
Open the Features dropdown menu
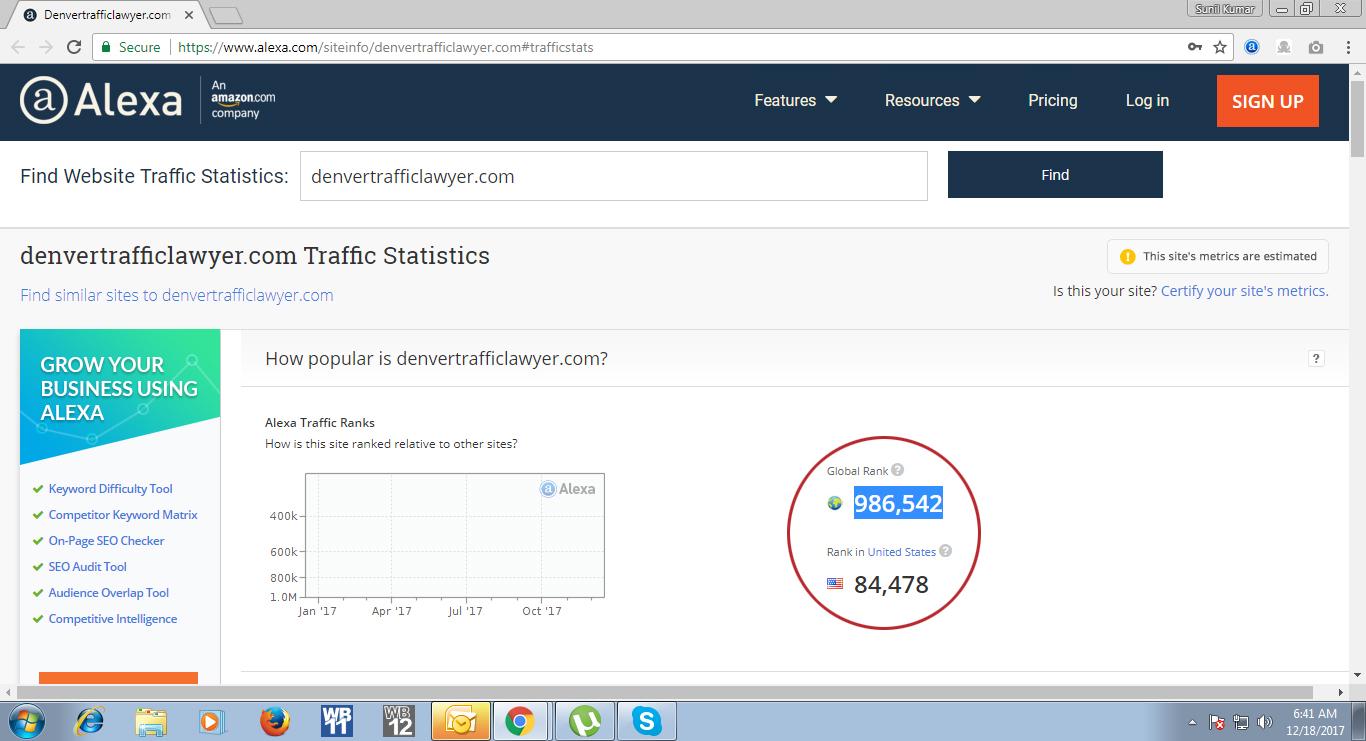[x=796, y=100]
